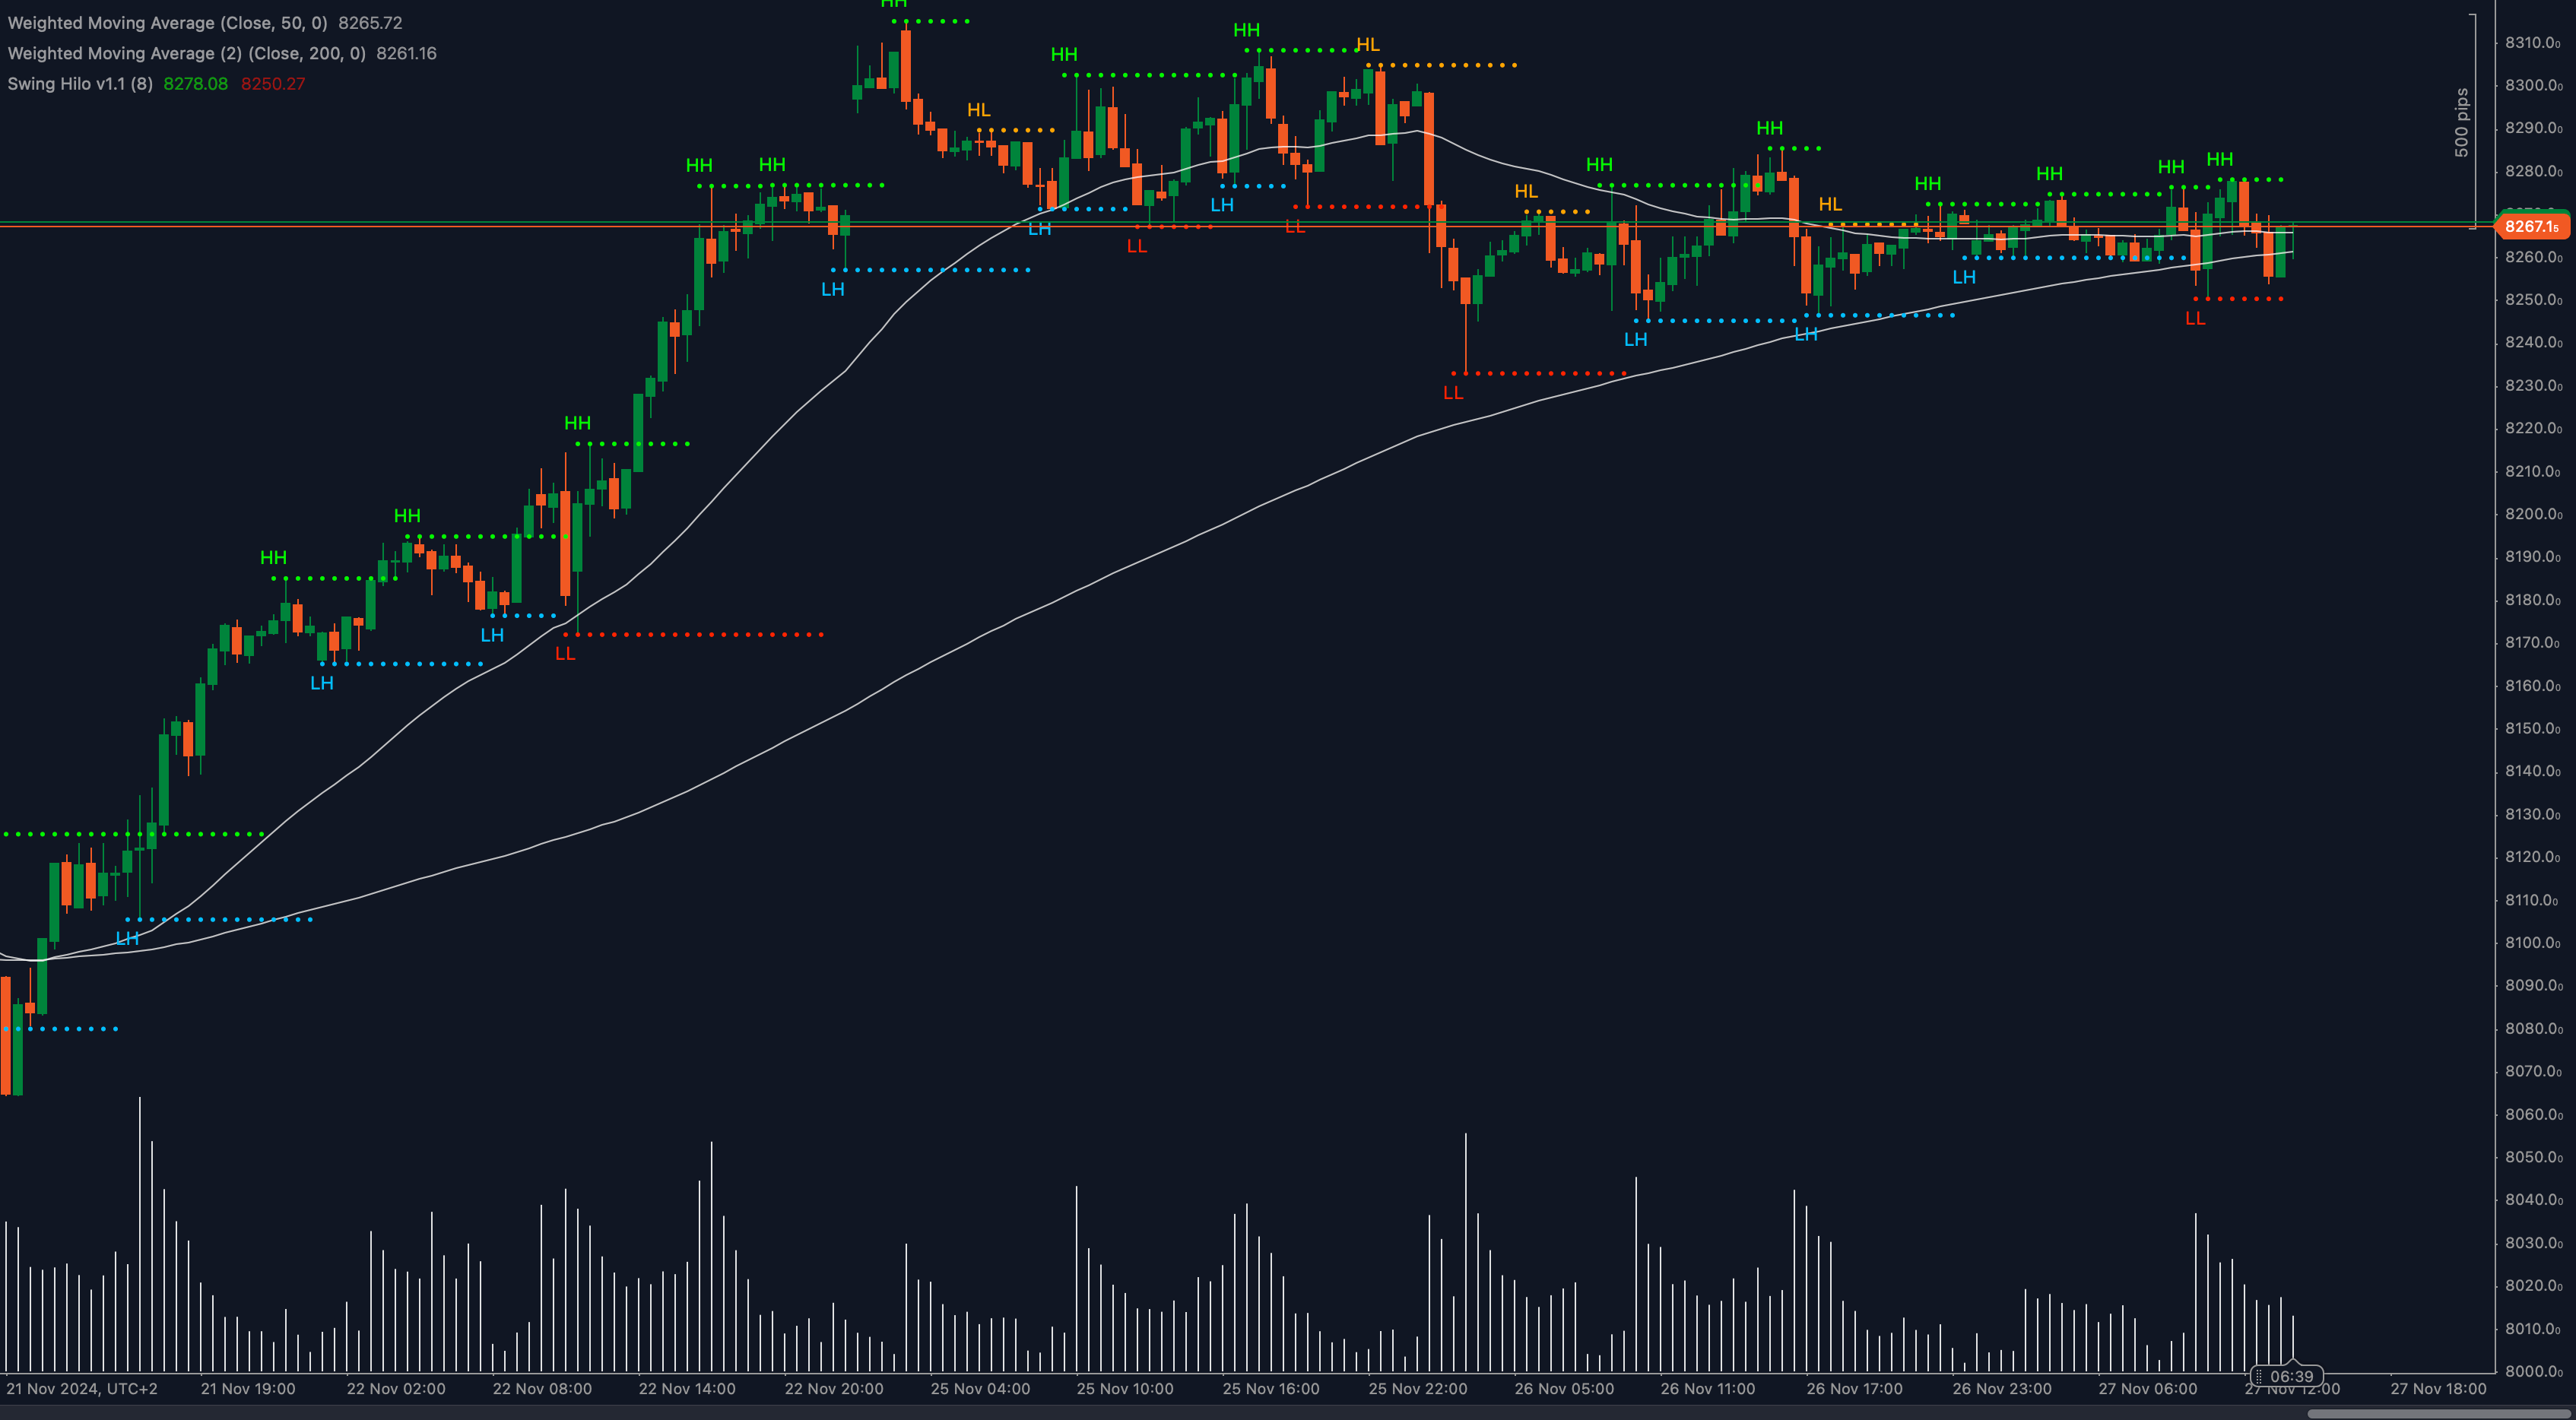Click the 8050.0 price axis label
The image size is (2576, 1420).
click(x=2533, y=1157)
